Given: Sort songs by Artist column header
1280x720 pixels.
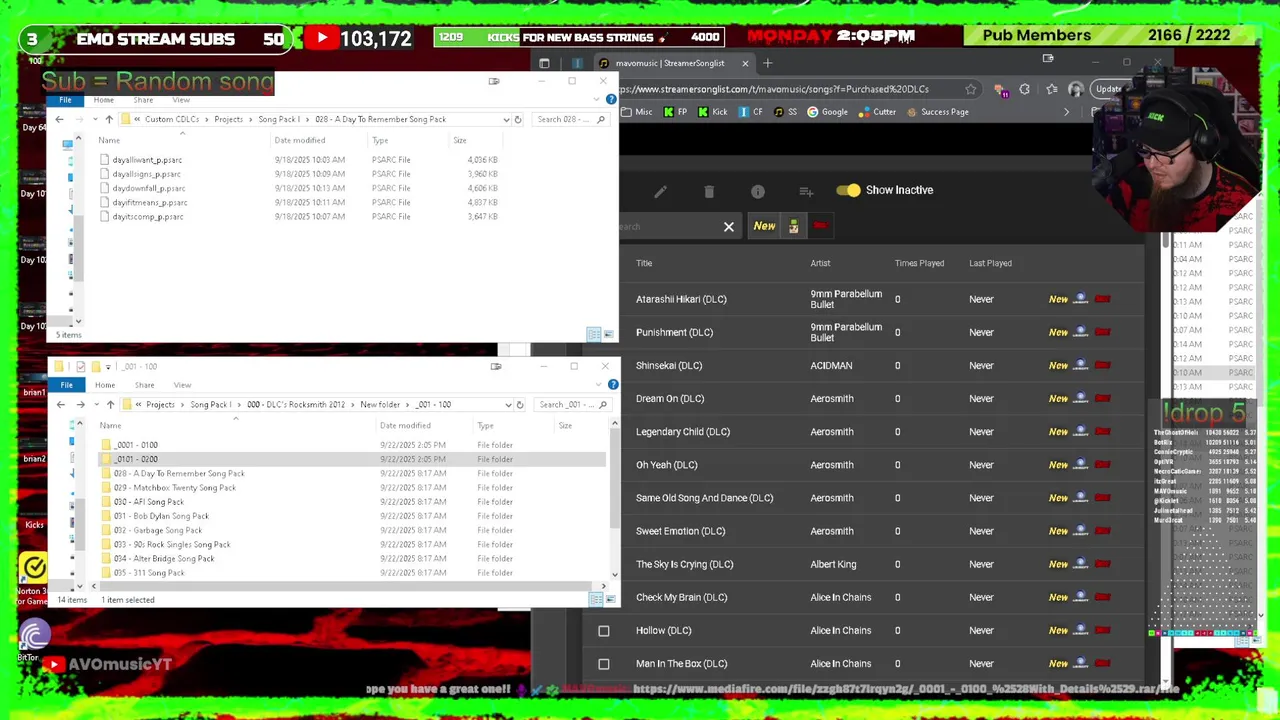Looking at the screenshot, I should coord(820,263).
